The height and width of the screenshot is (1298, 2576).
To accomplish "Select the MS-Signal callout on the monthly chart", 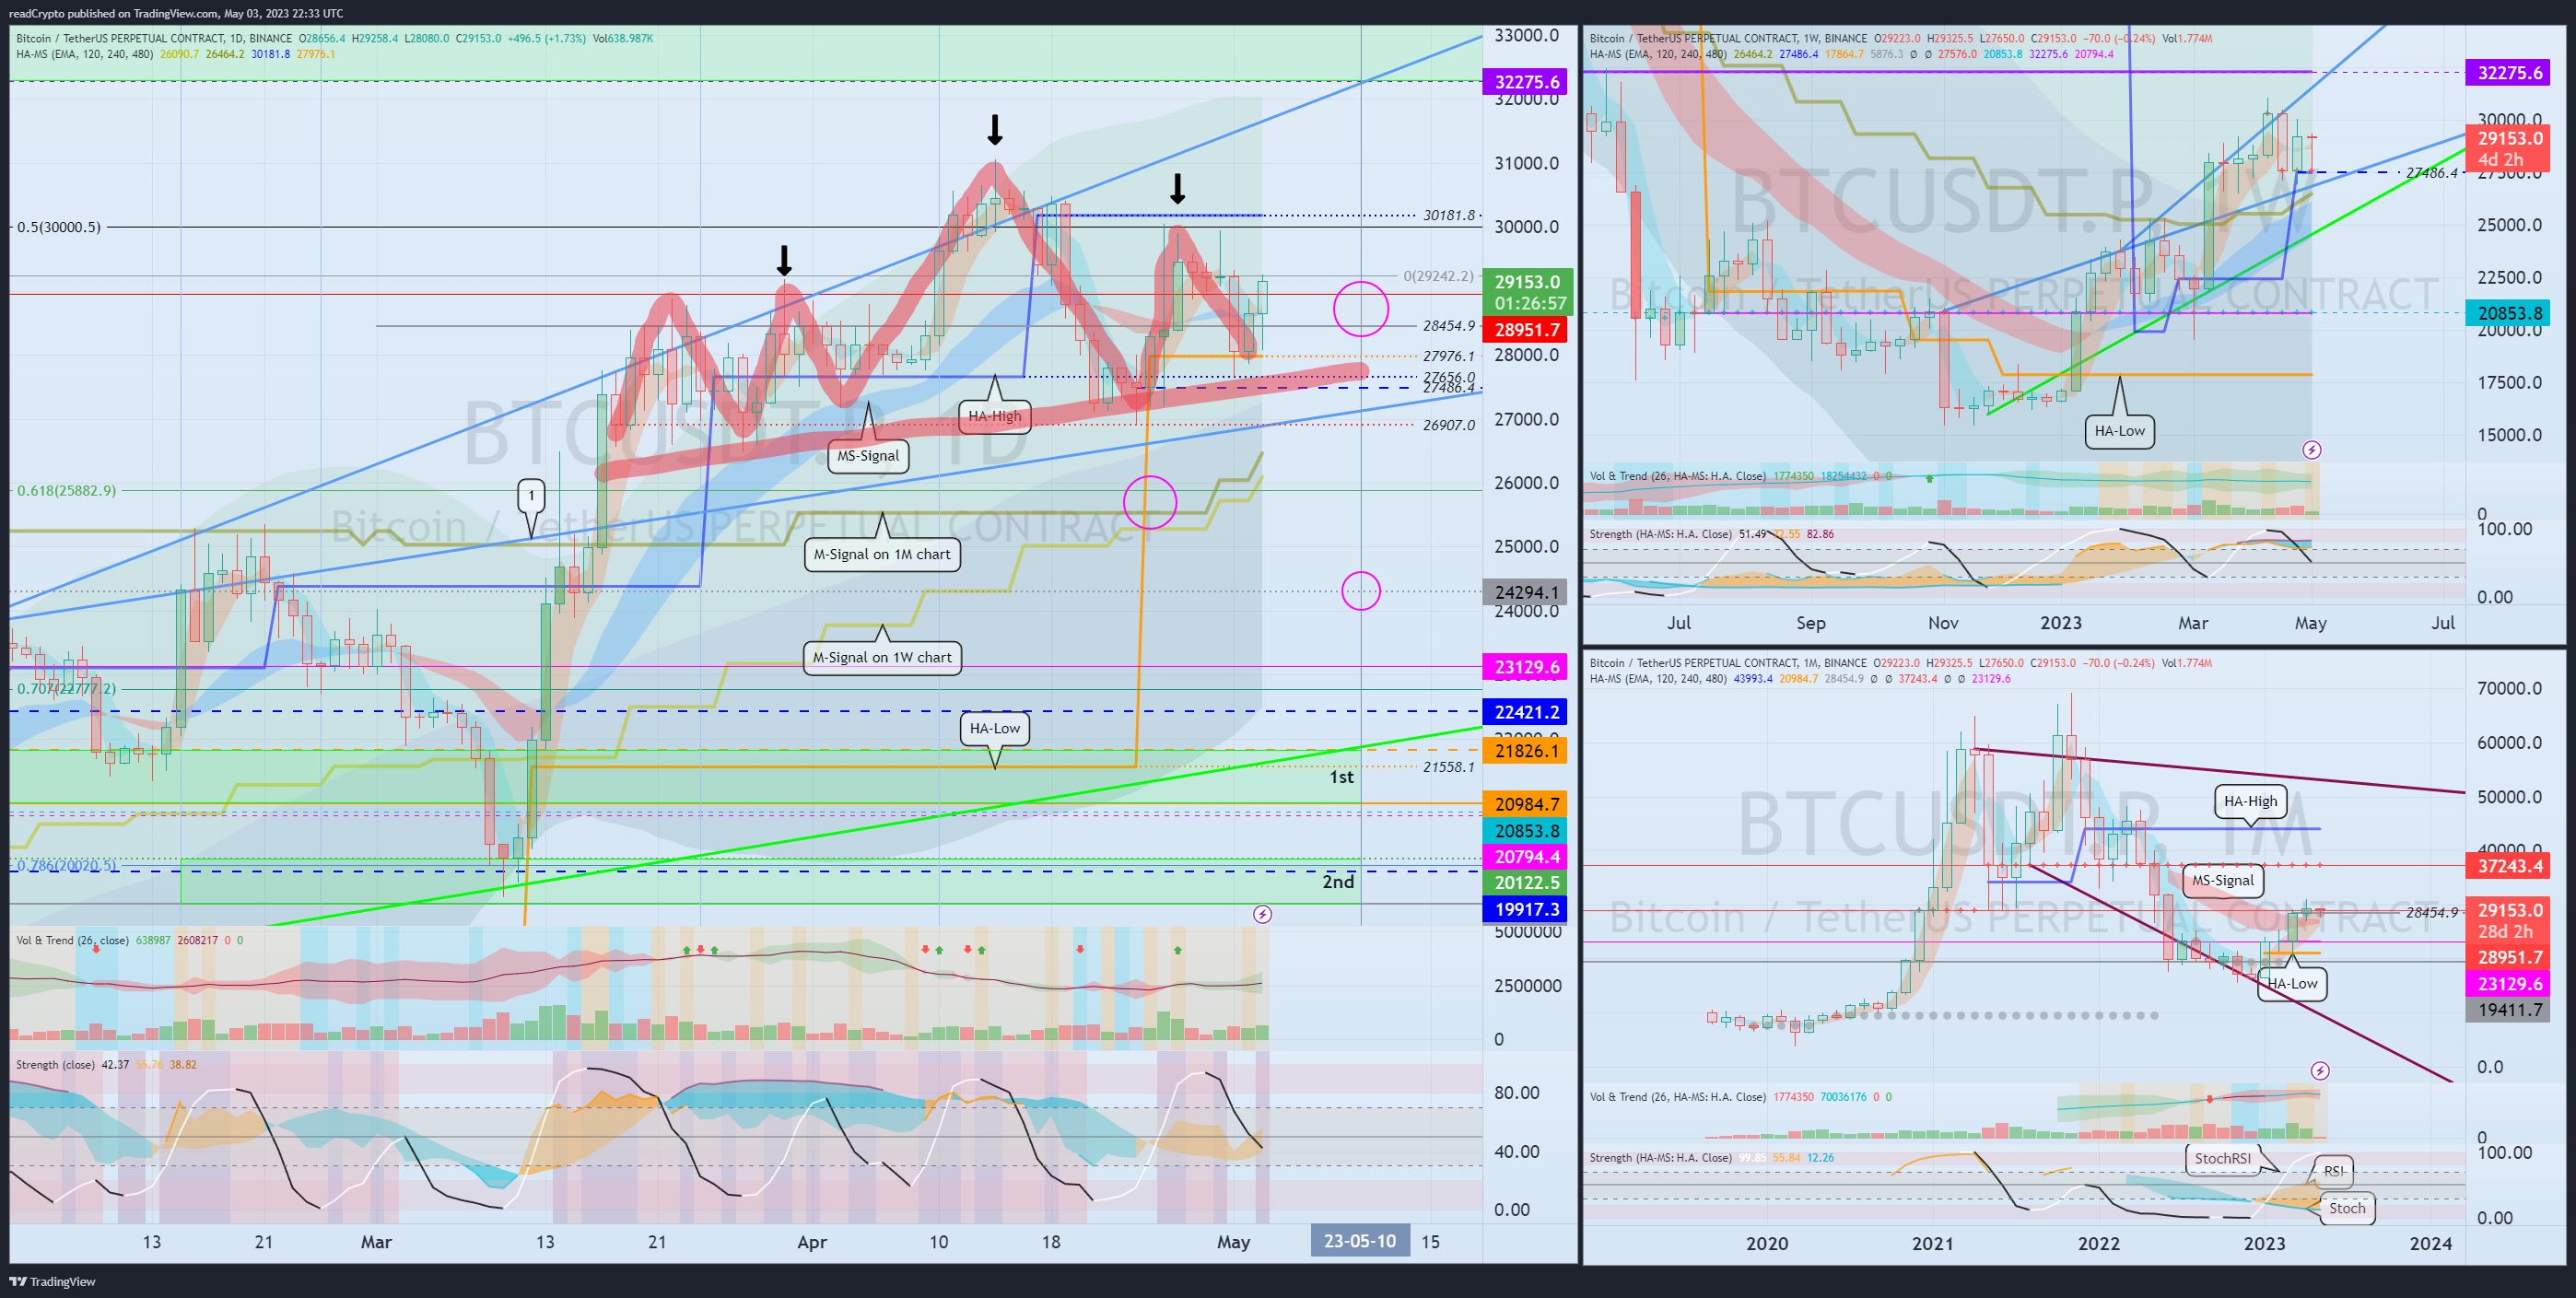I will pyautogui.click(x=2223, y=881).
